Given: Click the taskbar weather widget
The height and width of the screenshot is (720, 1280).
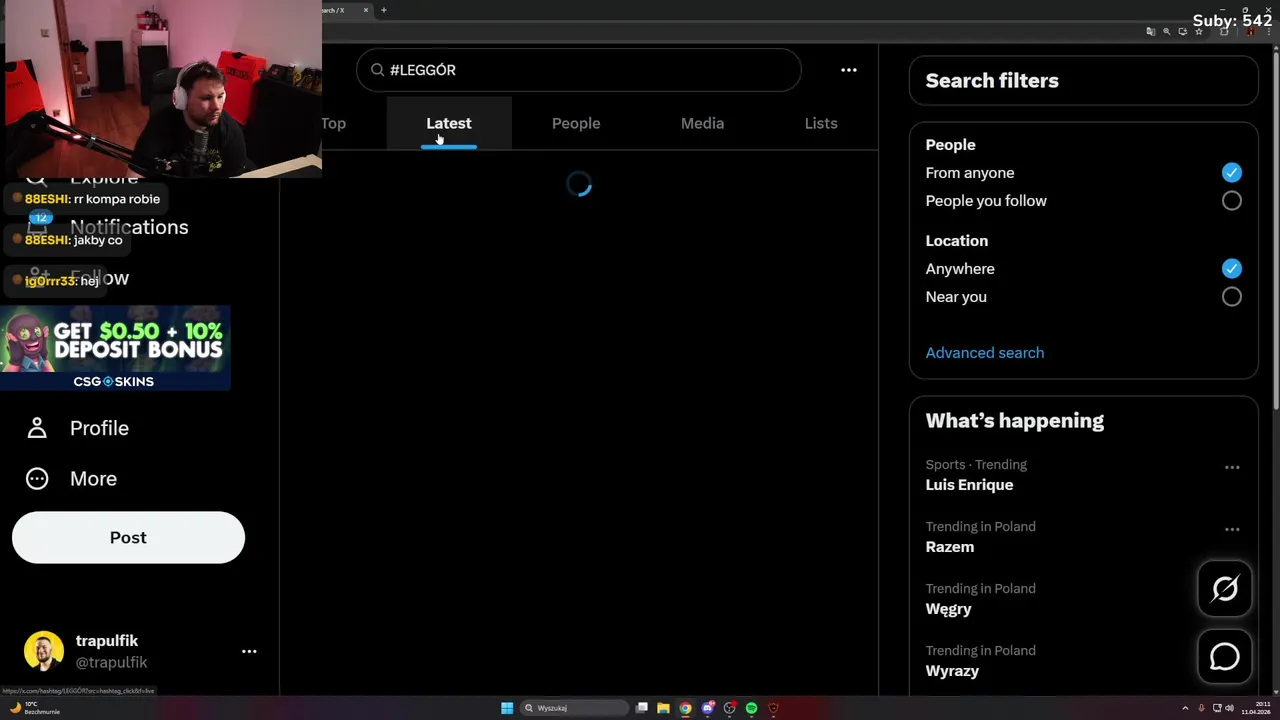Looking at the screenshot, I should 34,708.
